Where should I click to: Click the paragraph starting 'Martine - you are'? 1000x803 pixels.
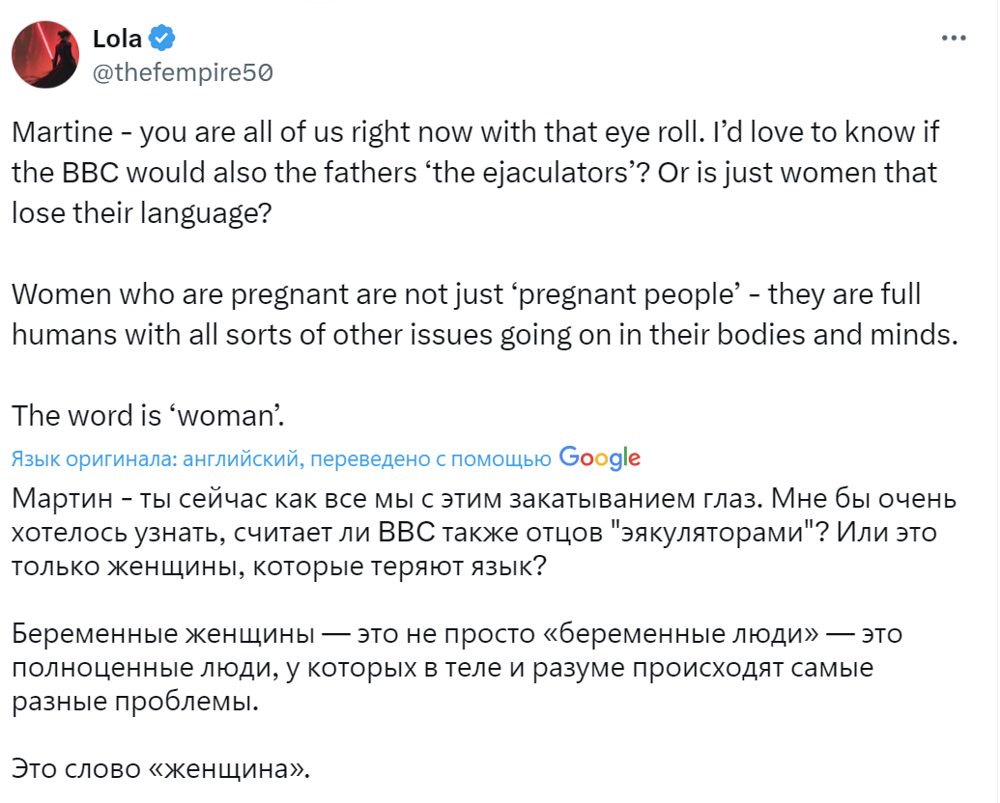(x=475, y=173)
